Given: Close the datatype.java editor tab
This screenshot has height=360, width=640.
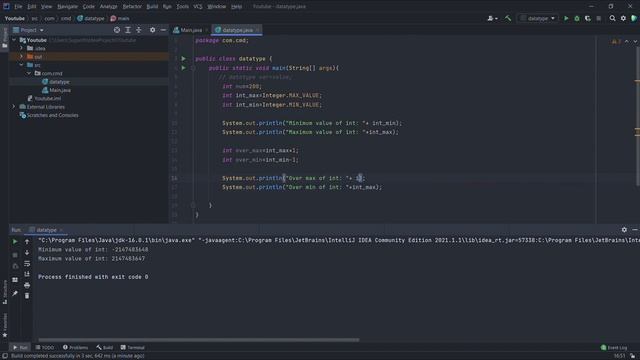Looking at the screenshot, I should click(257, 30).
